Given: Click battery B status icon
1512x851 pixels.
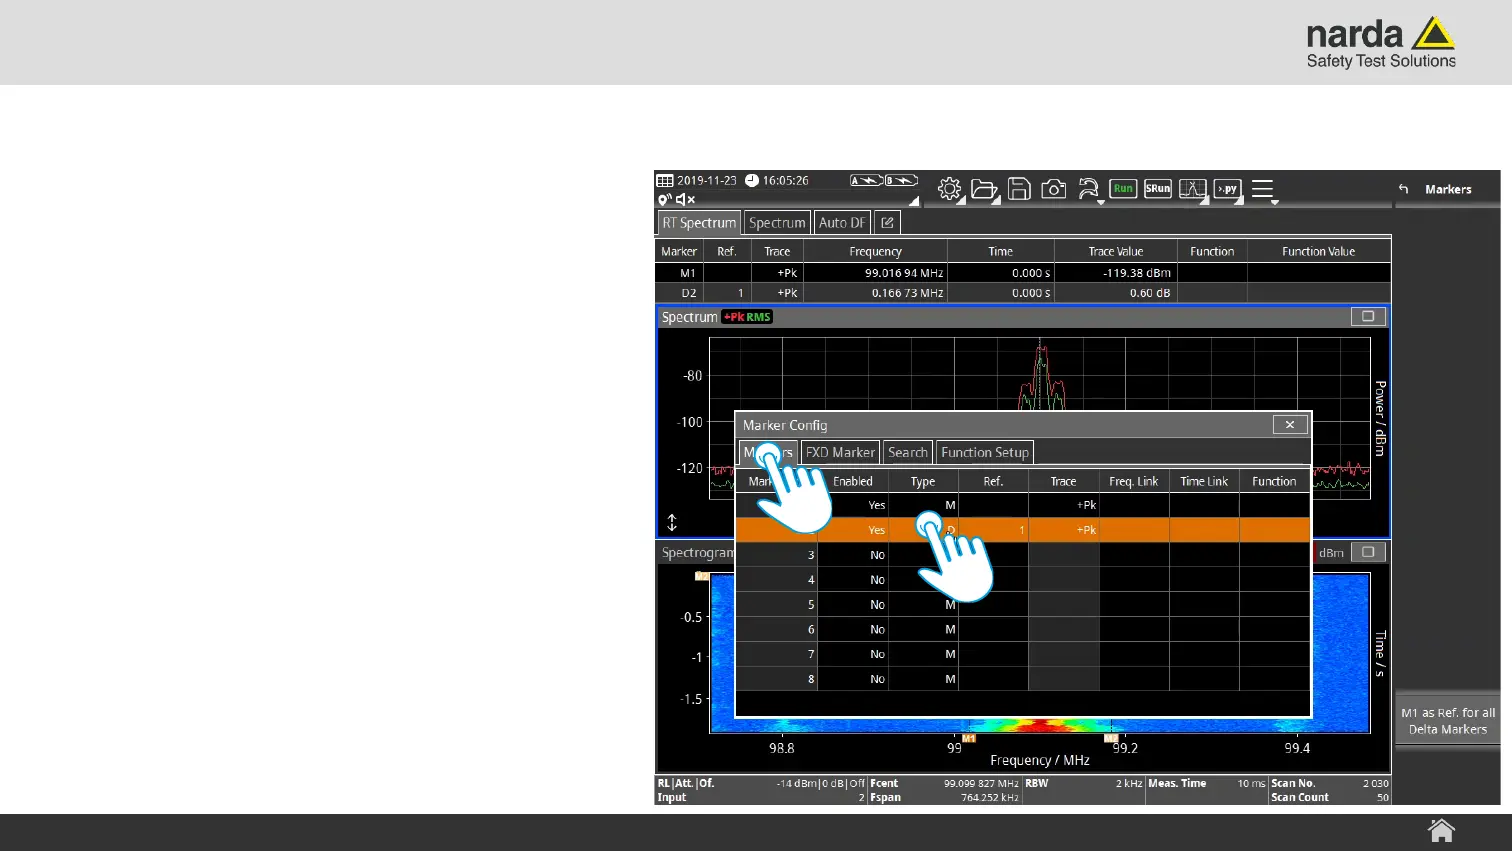Looking at the screenshot, I should (901, 181).
